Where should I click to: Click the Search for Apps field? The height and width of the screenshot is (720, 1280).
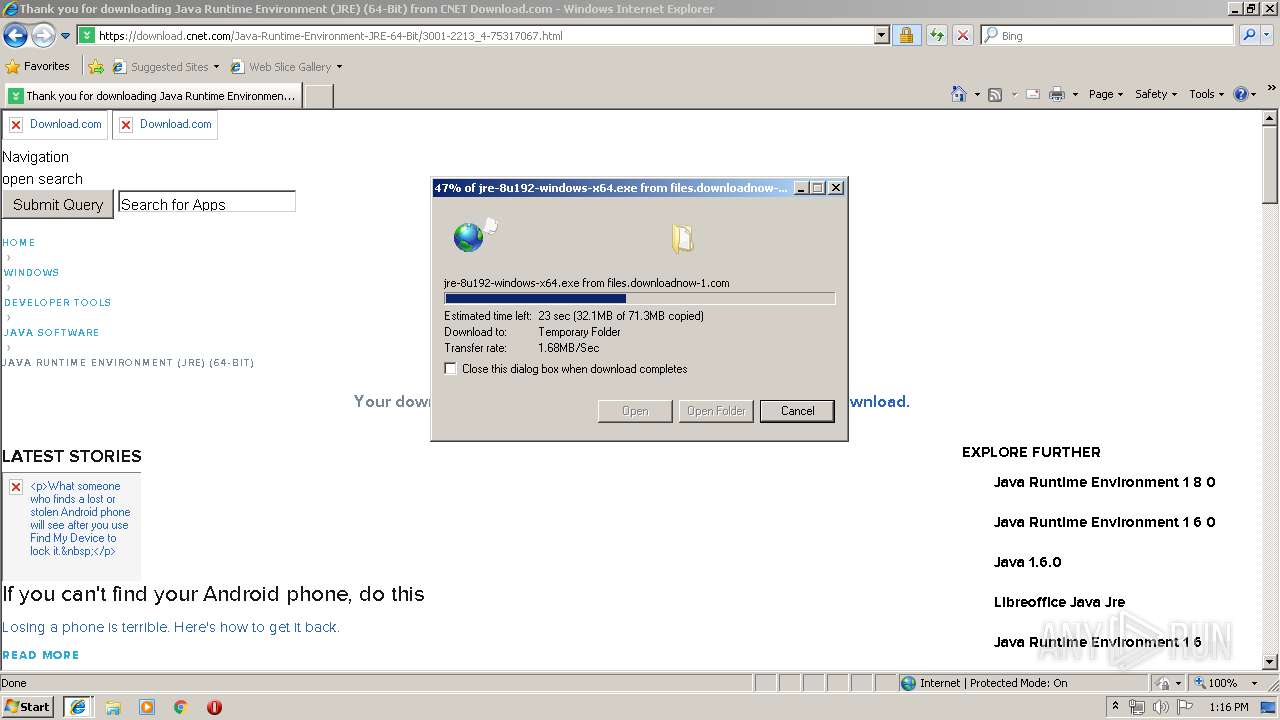pos(207,202)
